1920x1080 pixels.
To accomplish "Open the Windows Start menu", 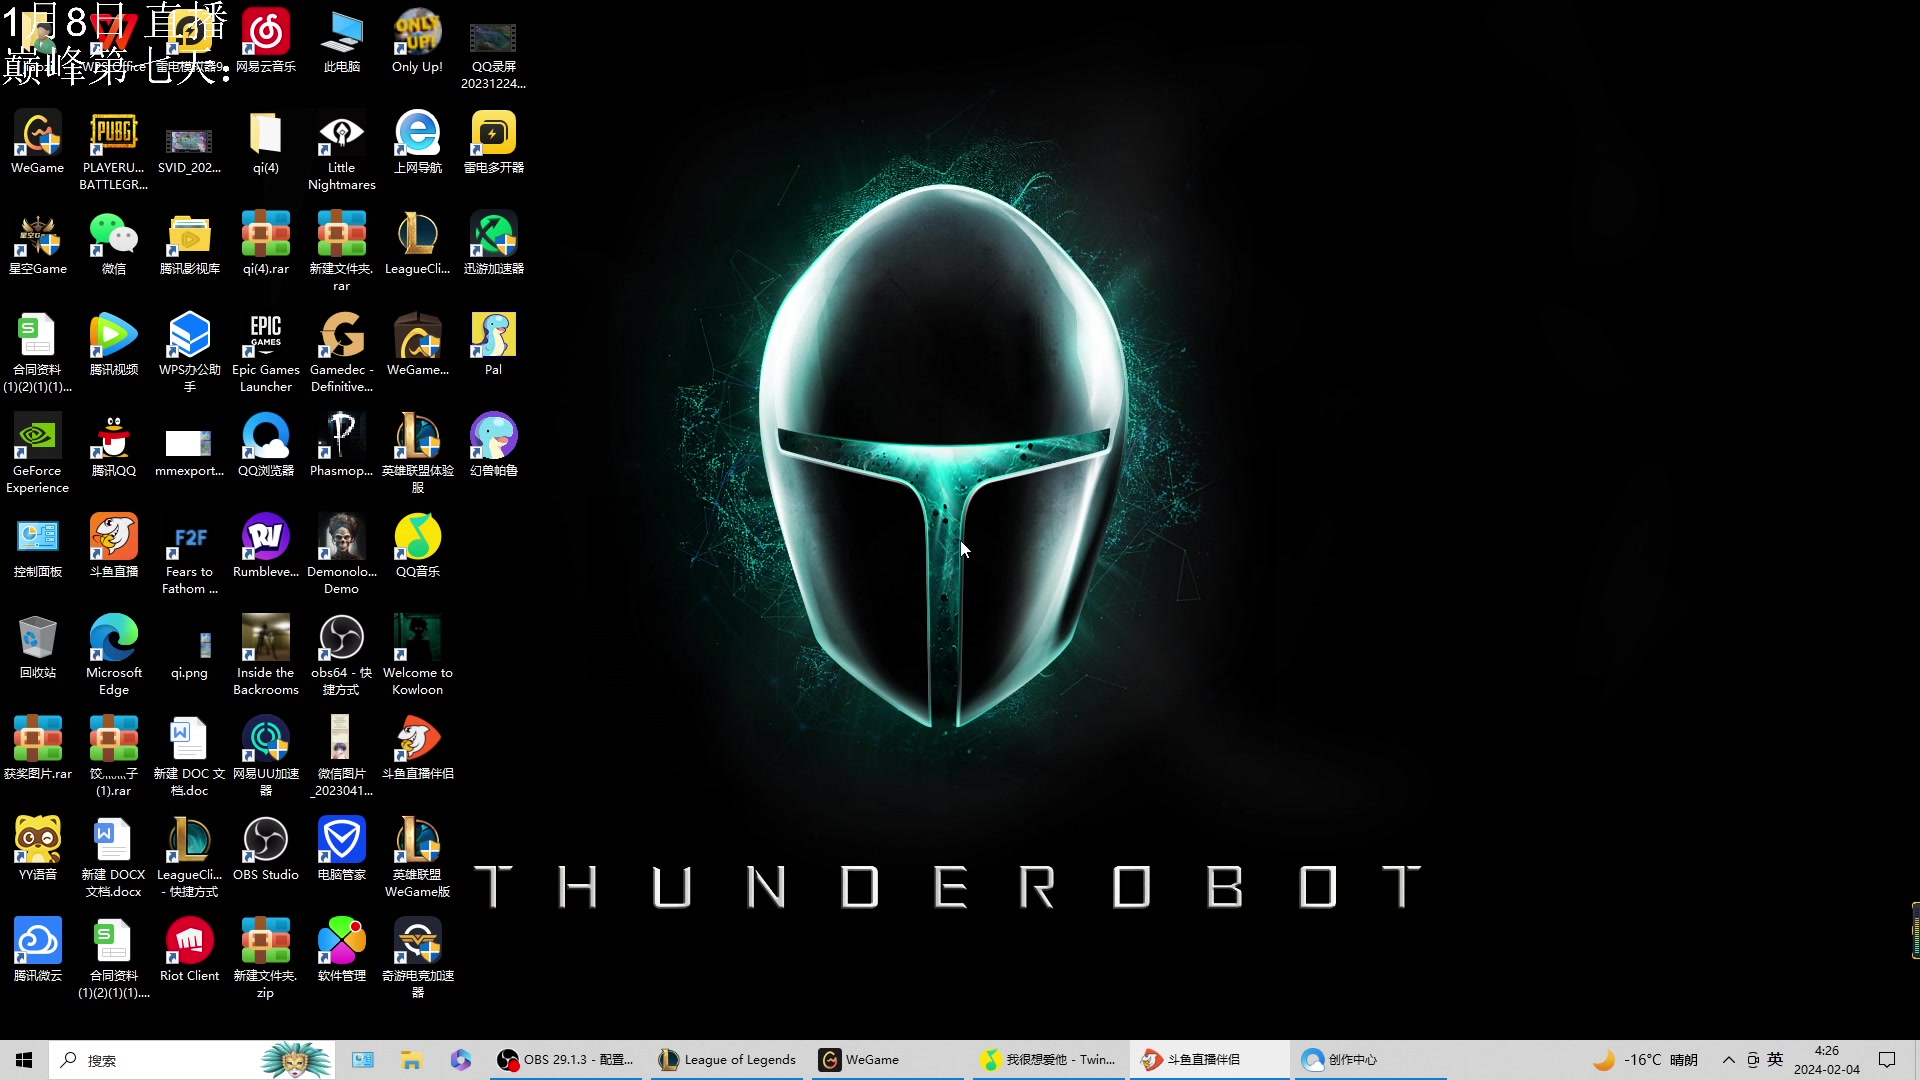I will 24,1060.
